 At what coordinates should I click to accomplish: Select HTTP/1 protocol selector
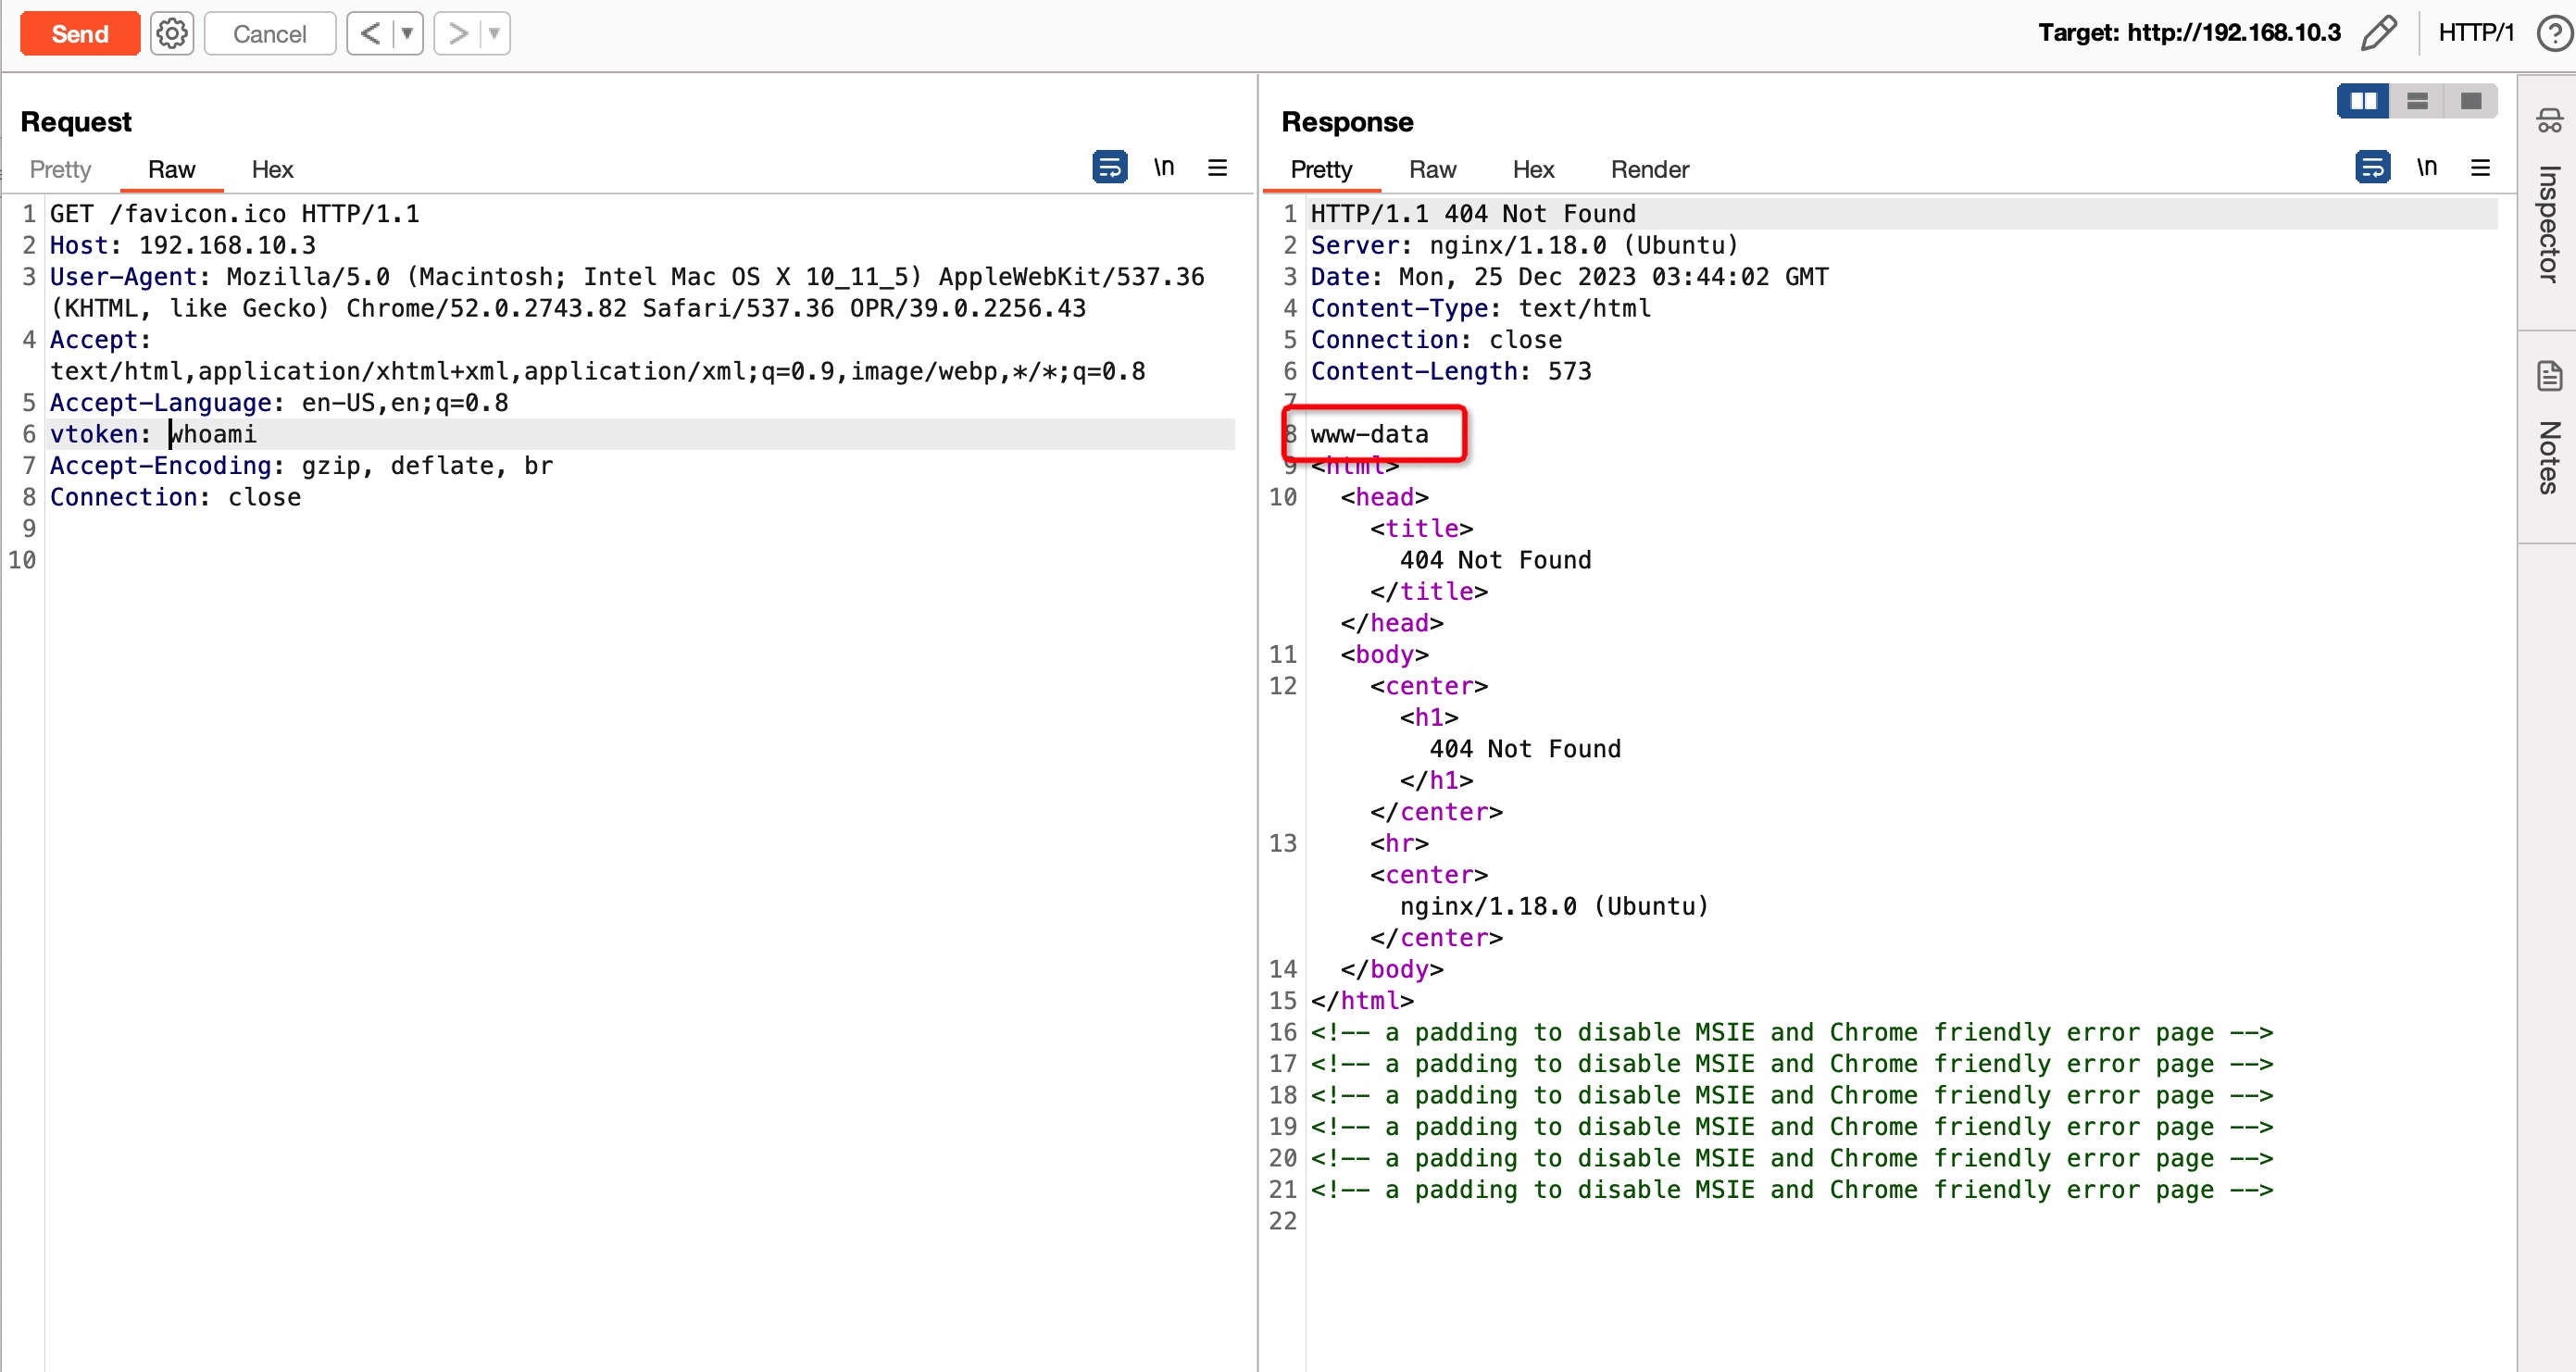(2475, 33)
